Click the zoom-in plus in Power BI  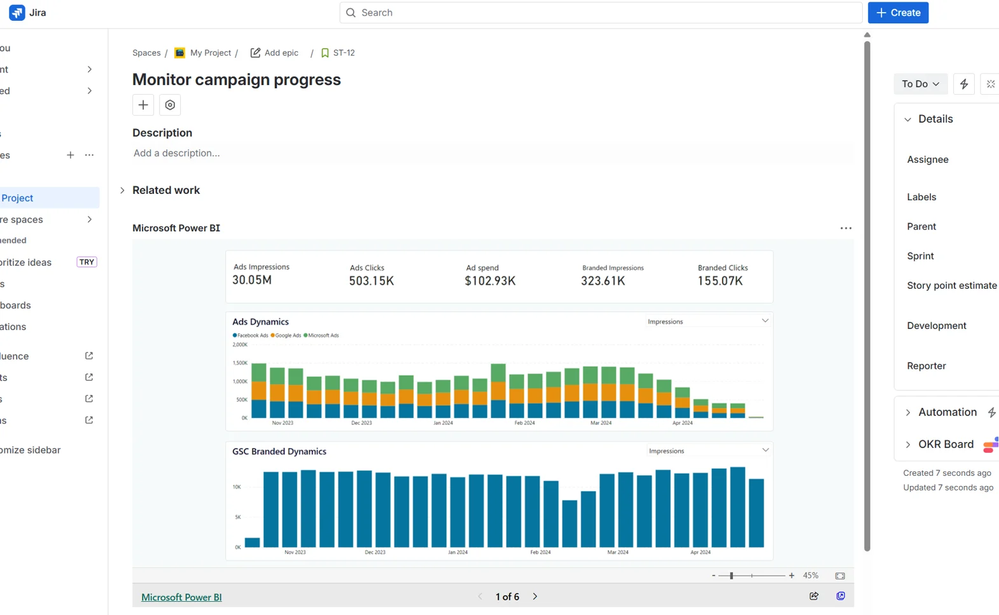click(791, 575)
